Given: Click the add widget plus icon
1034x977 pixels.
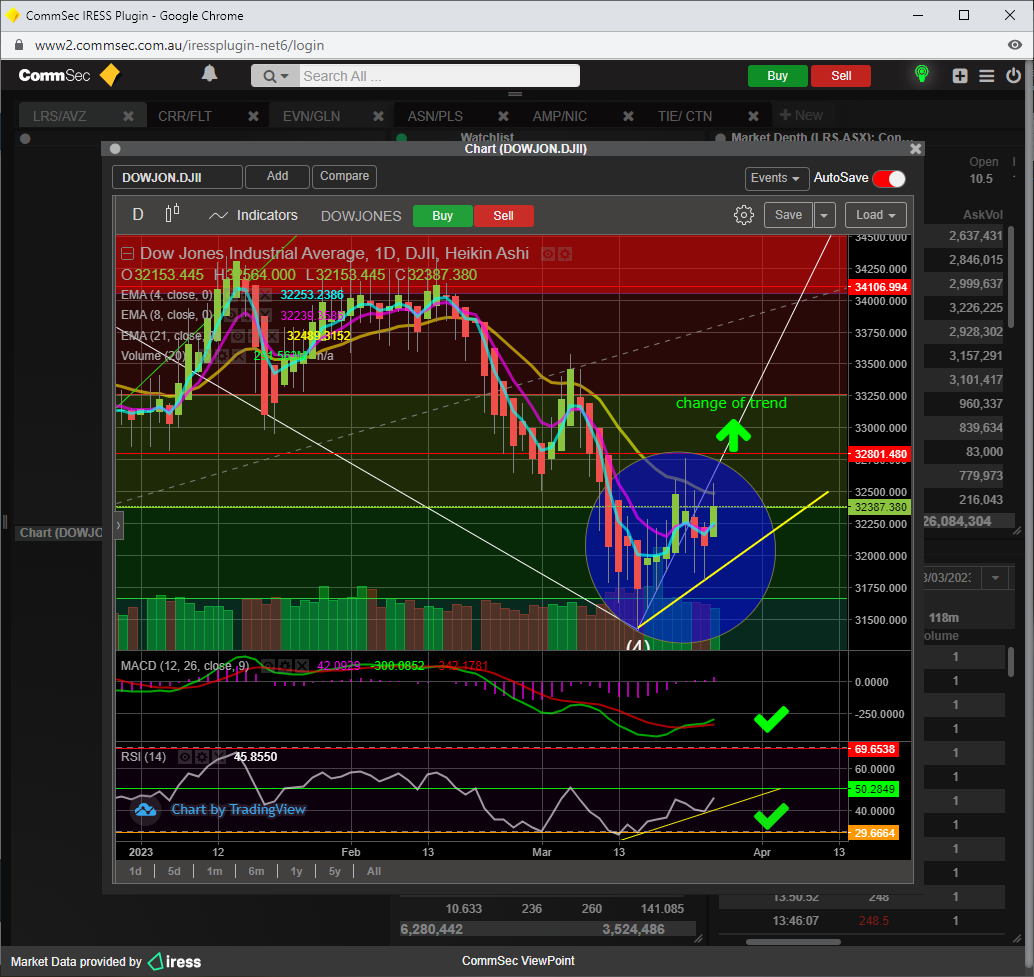Looking at the screenshot, I should click(x=960, y=76).
